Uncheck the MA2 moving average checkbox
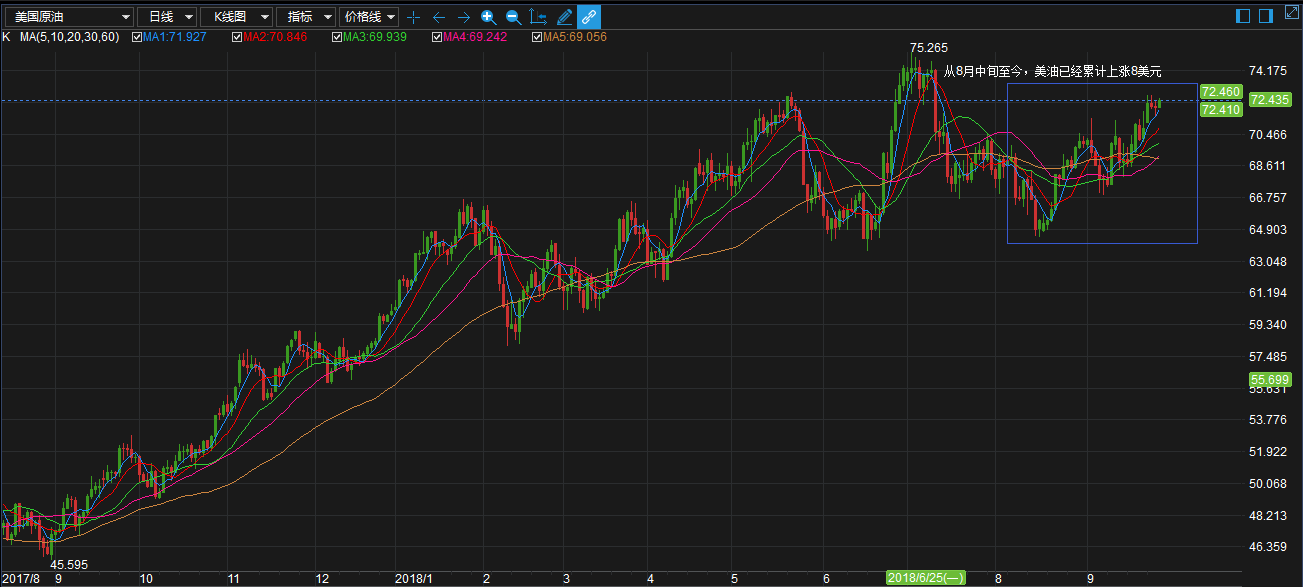The width and height of the screenshot is (1303, 587). 237,37
